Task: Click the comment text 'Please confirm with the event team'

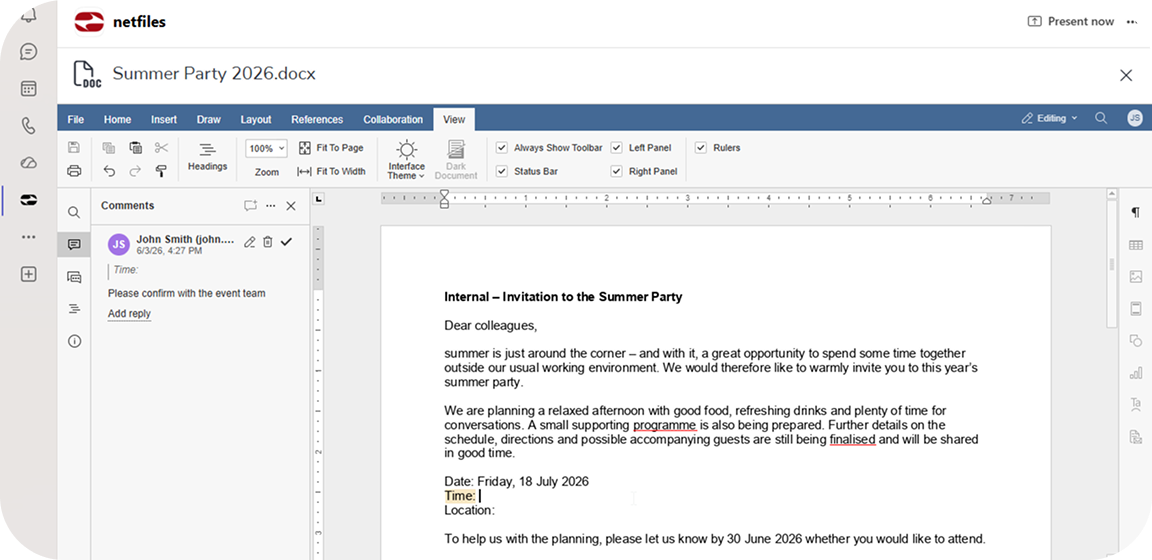Action: click(x=187, y=293)
